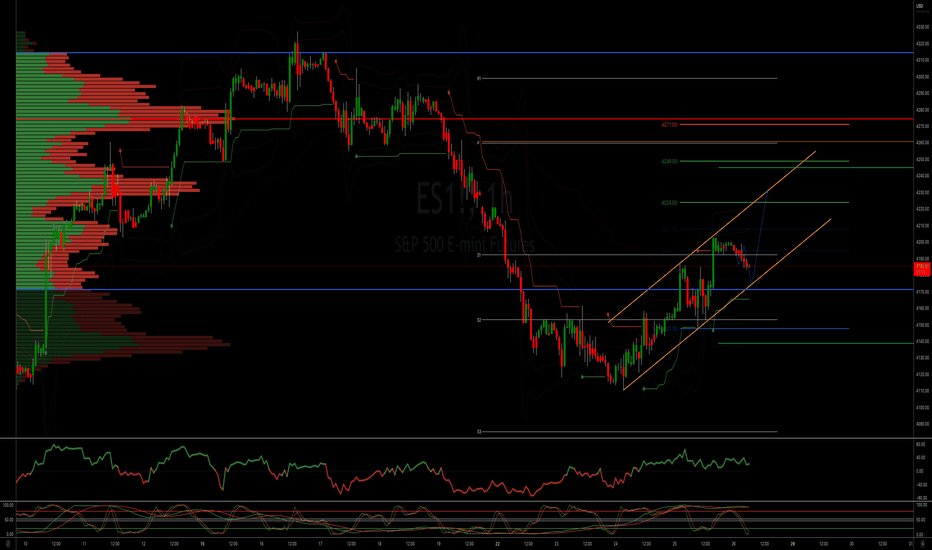Click the 100.00 label on the bottom oscillator scale
The height and width of the screenshot is (550, 932).
(922, 505)
